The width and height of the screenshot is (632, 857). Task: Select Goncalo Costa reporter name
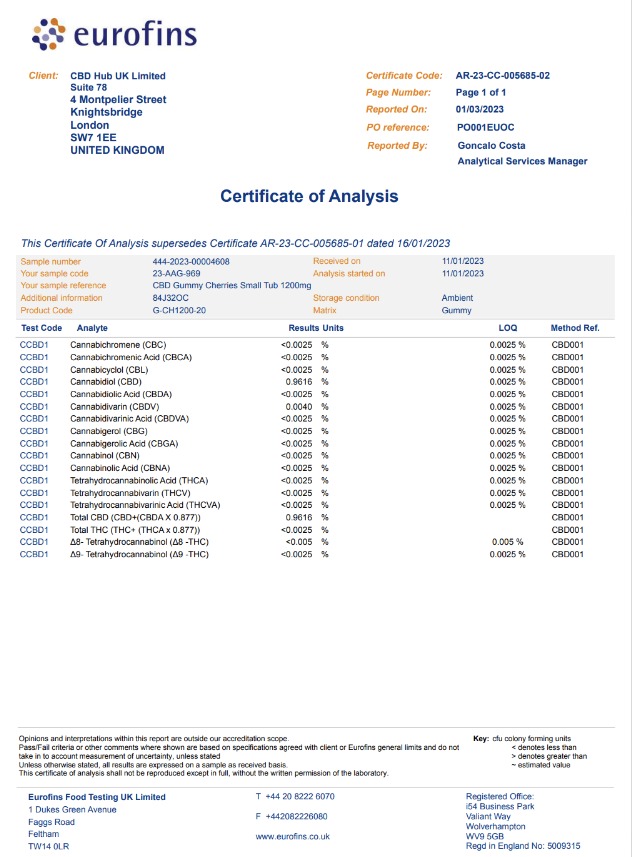click(492, 145)
